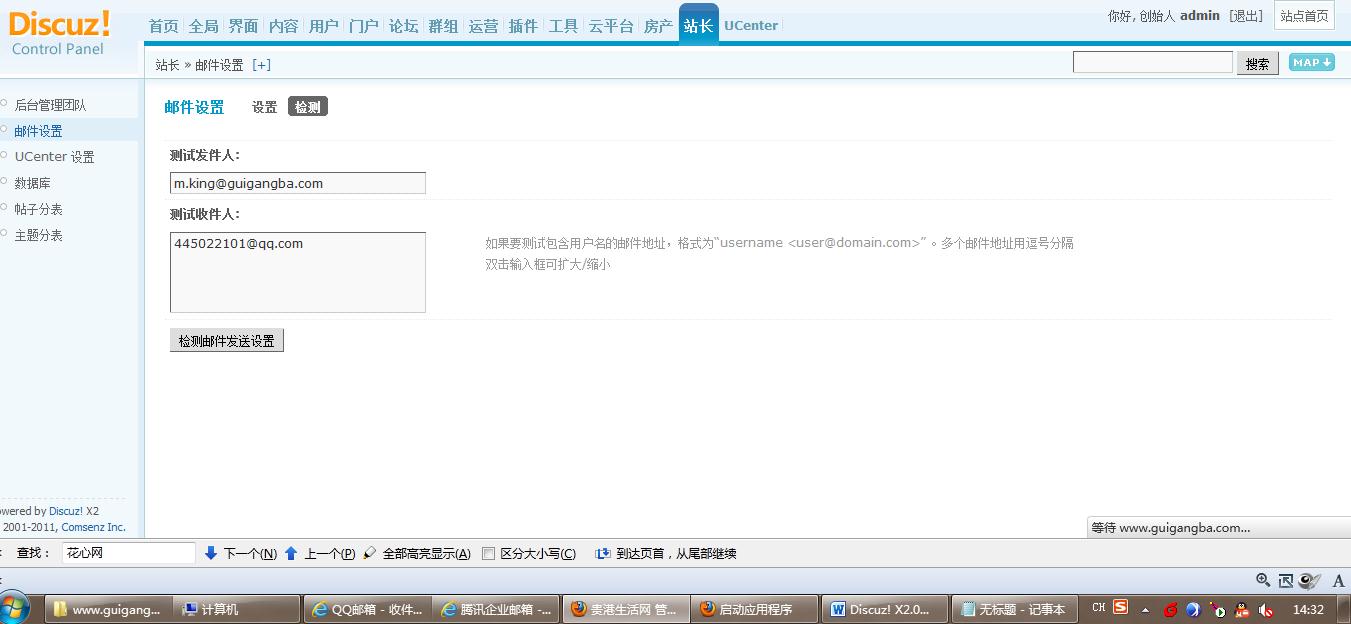The image size is (1351, 624).
Task: Open the 首页 menu
Action: 163,26
